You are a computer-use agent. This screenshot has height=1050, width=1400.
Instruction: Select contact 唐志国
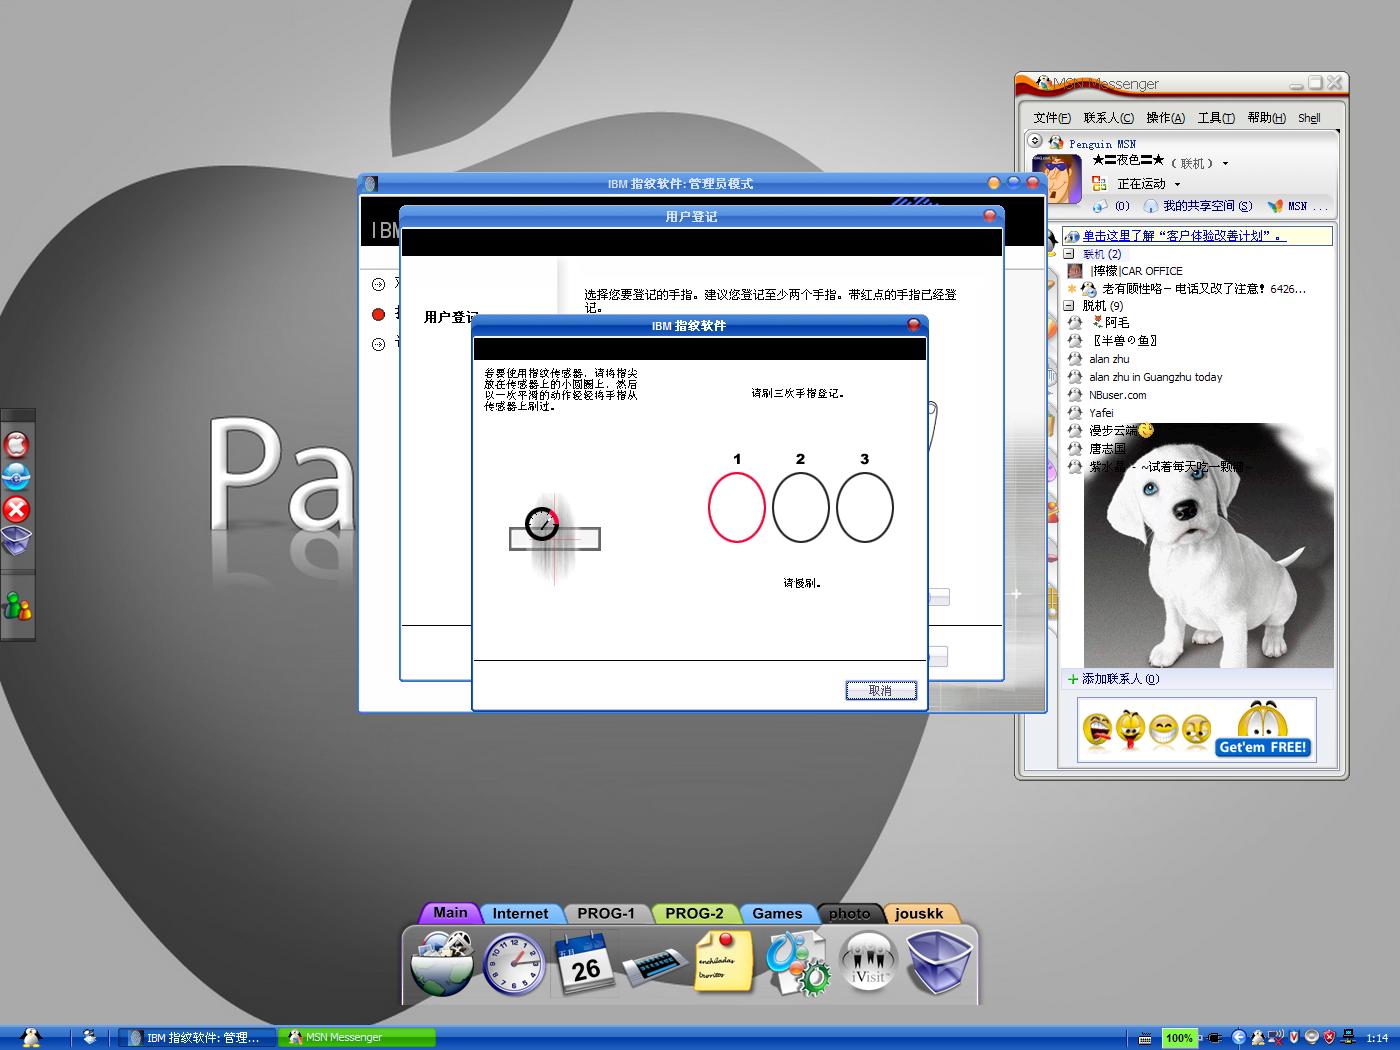point(1107,449)
